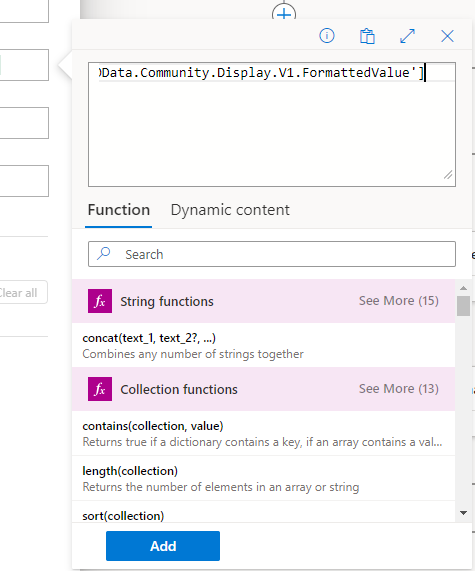Click the clipboard paste icon
This screenshot has height=571, width=475.
point(367,36)
